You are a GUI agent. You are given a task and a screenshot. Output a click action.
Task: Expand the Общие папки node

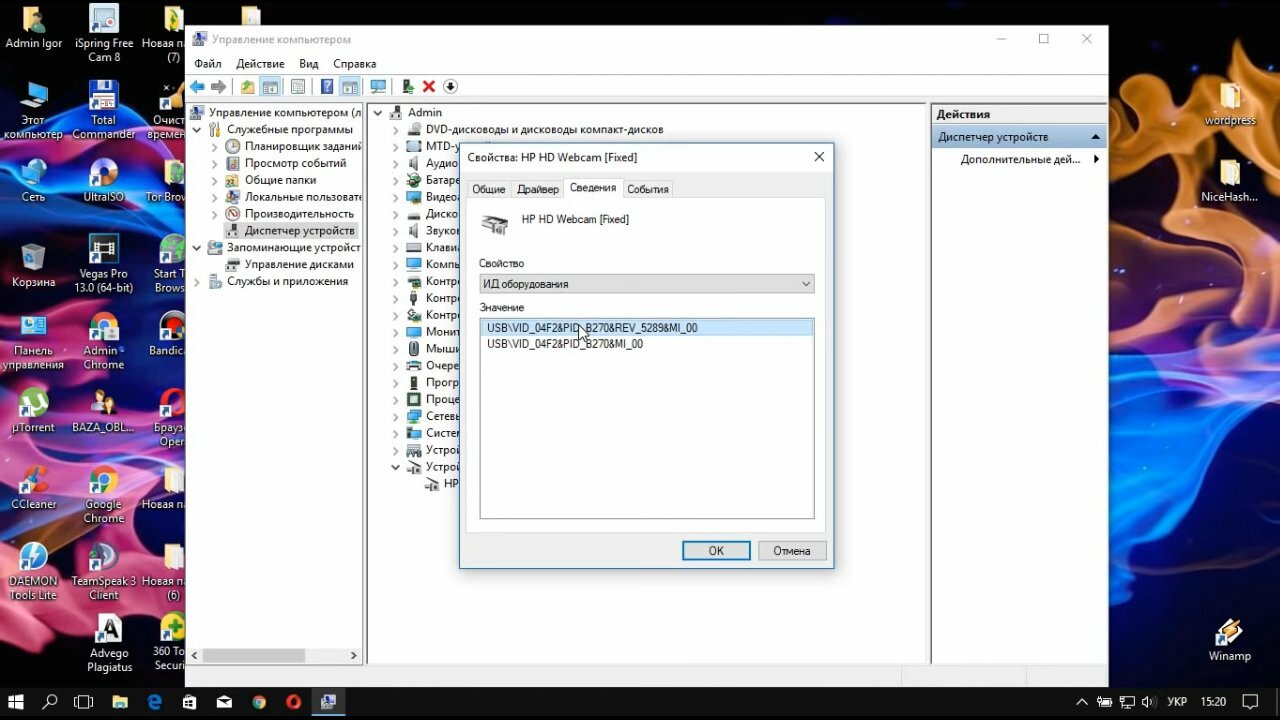[214, 181]
